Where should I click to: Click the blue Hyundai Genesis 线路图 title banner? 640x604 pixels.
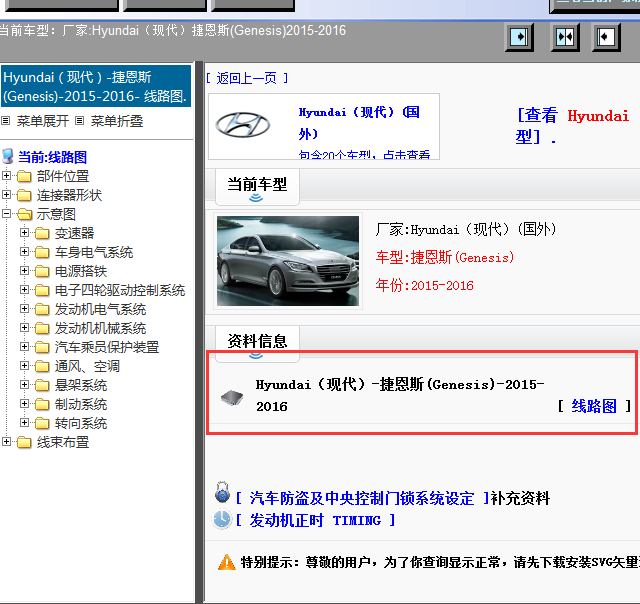coord(96,86)
